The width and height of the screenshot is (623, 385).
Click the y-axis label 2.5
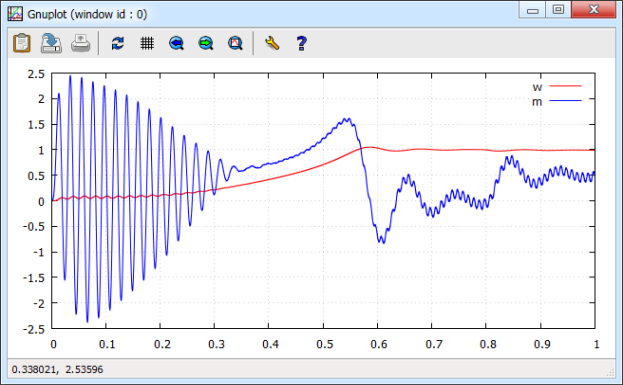[36, 74]
